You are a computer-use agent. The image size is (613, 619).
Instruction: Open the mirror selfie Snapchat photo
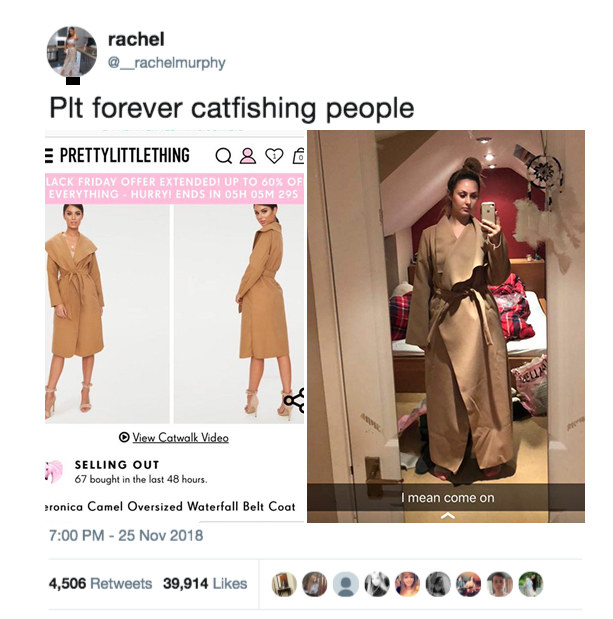pyautogui.click(x=446, y=326)
